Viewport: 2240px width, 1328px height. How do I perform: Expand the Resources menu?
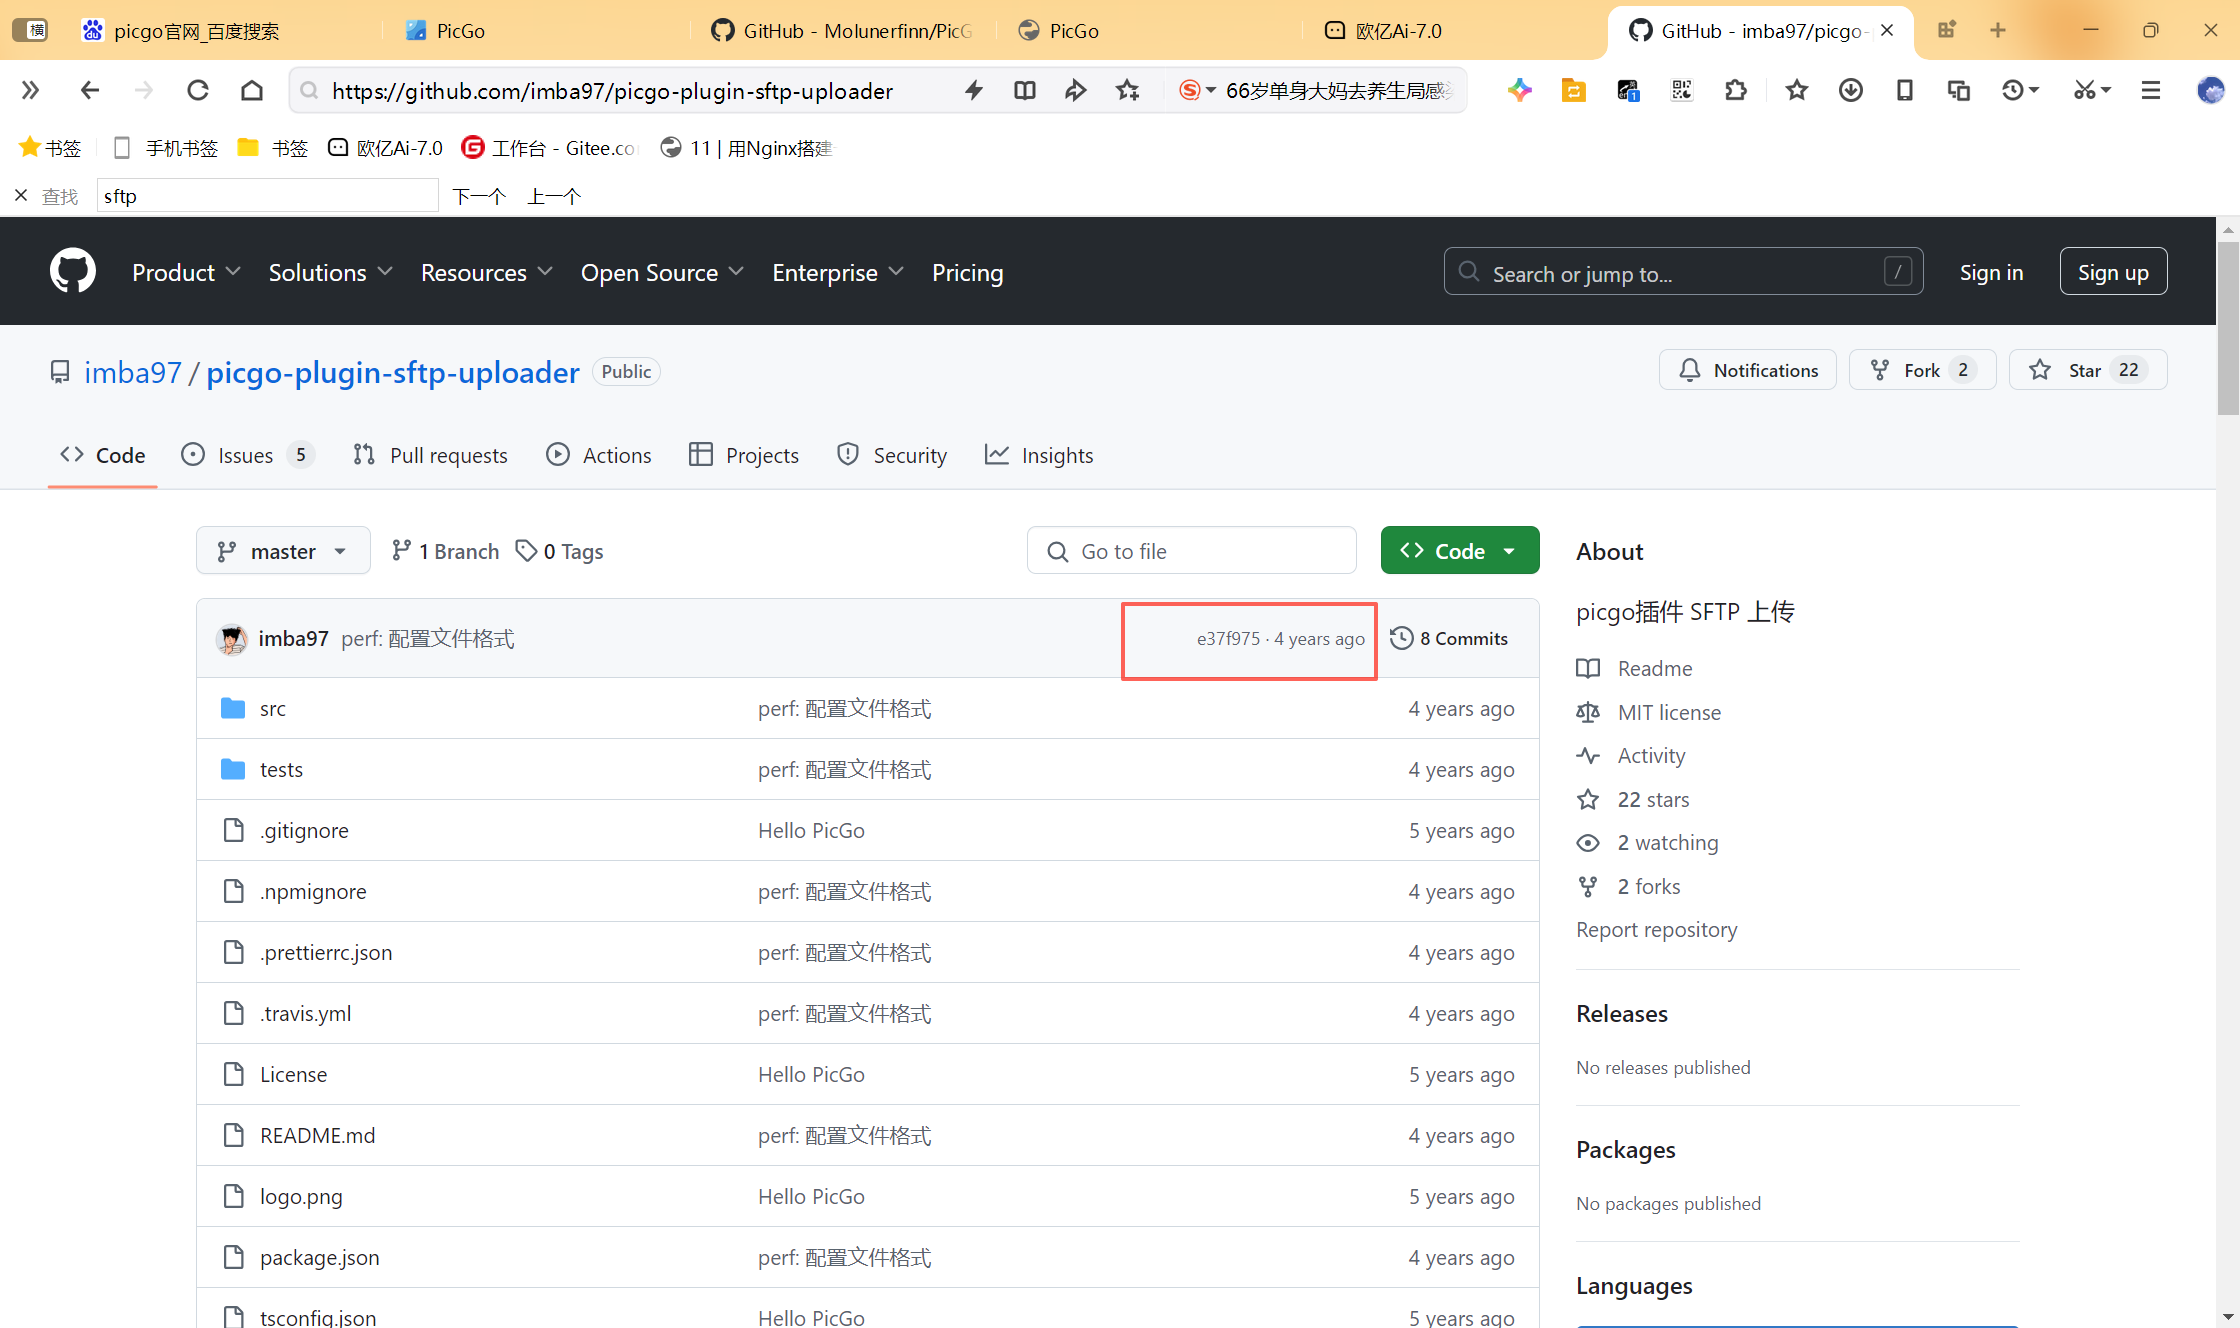(x=486, y=272)
